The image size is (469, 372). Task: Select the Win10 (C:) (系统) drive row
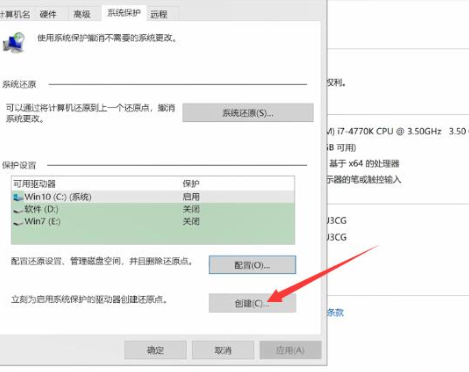(153, 197)
